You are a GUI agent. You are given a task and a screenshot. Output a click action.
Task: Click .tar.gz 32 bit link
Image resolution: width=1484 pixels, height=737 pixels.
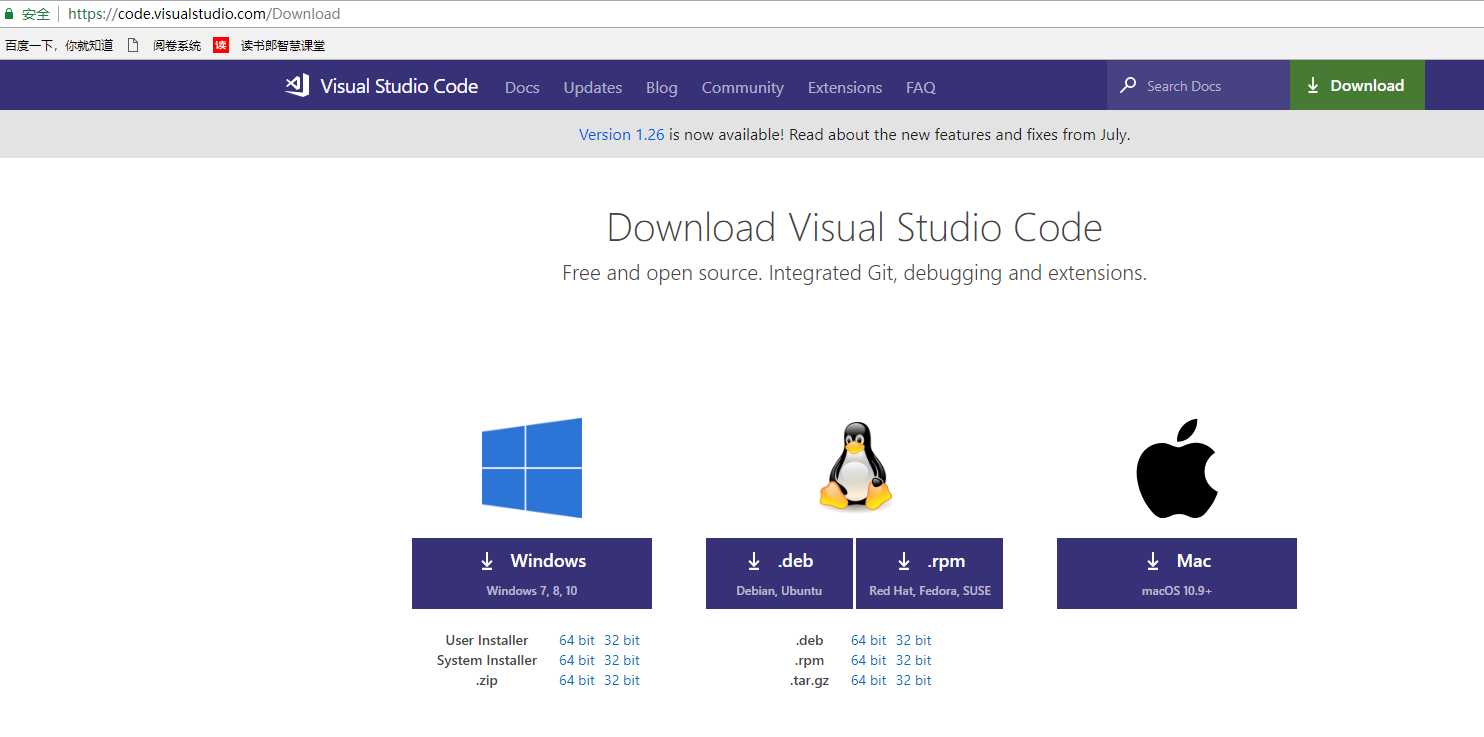click(914, 680)
